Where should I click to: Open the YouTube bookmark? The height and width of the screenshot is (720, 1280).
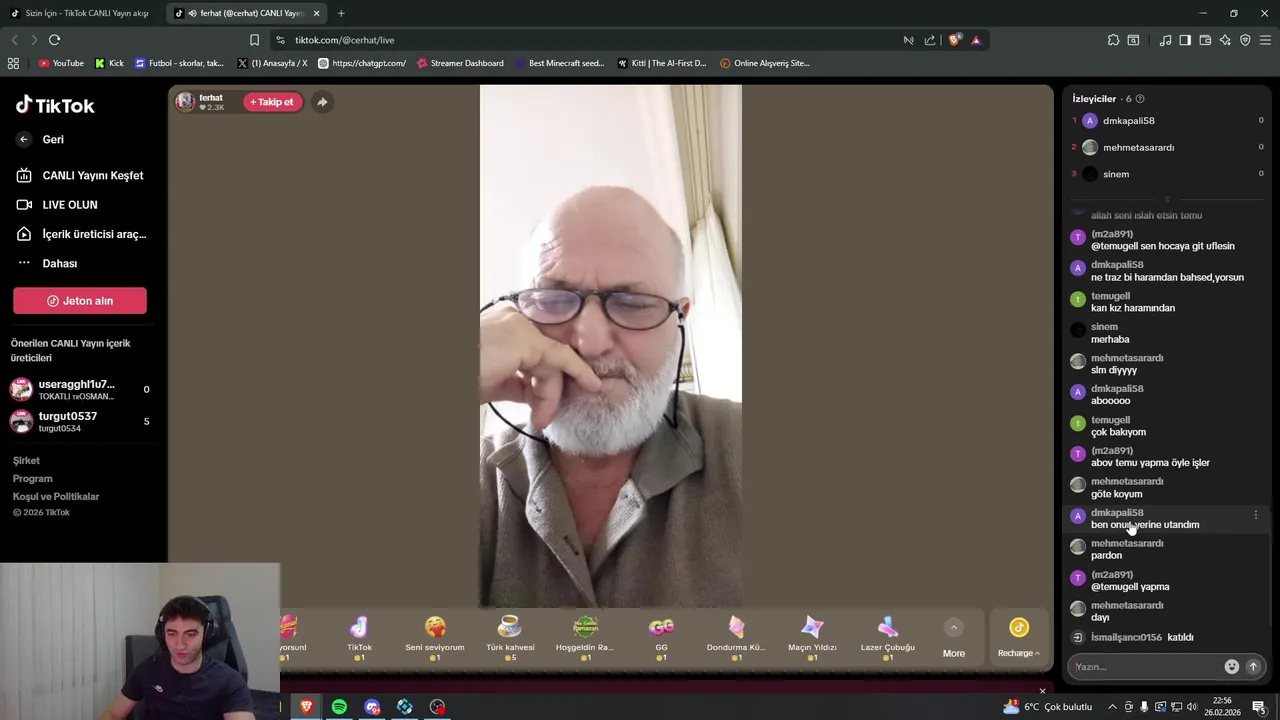(x=61, y=63)
